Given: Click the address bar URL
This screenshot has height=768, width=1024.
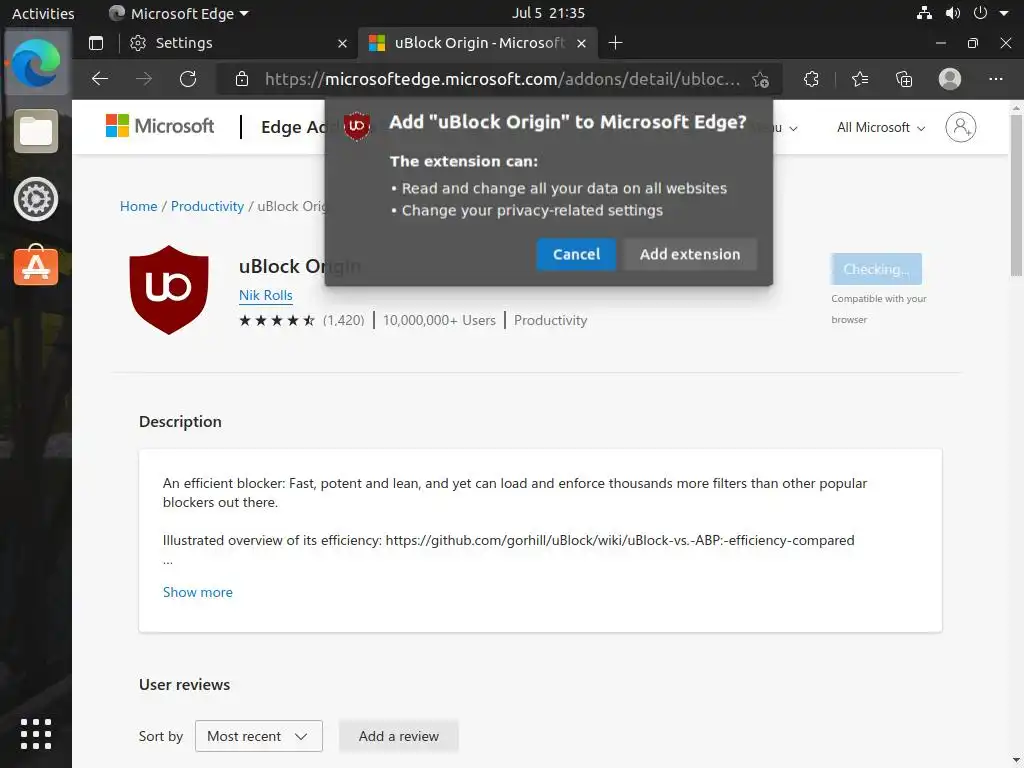Looking at the screenshot, I should click(502, 79).
